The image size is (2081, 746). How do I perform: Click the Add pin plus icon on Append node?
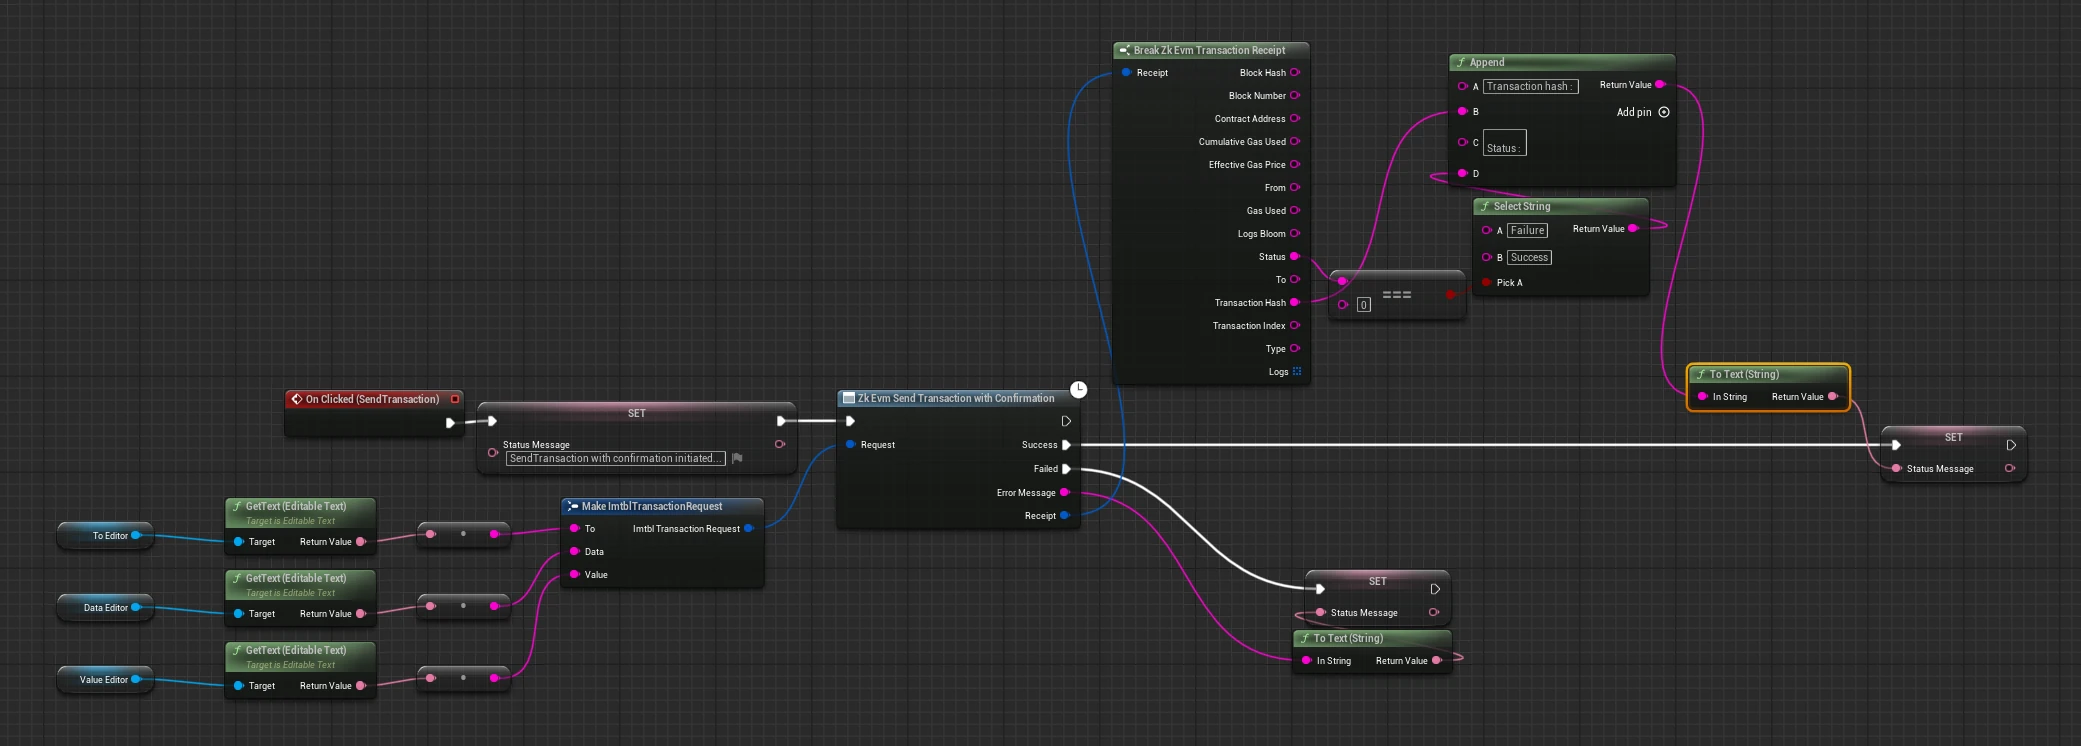click(1664, 112)
